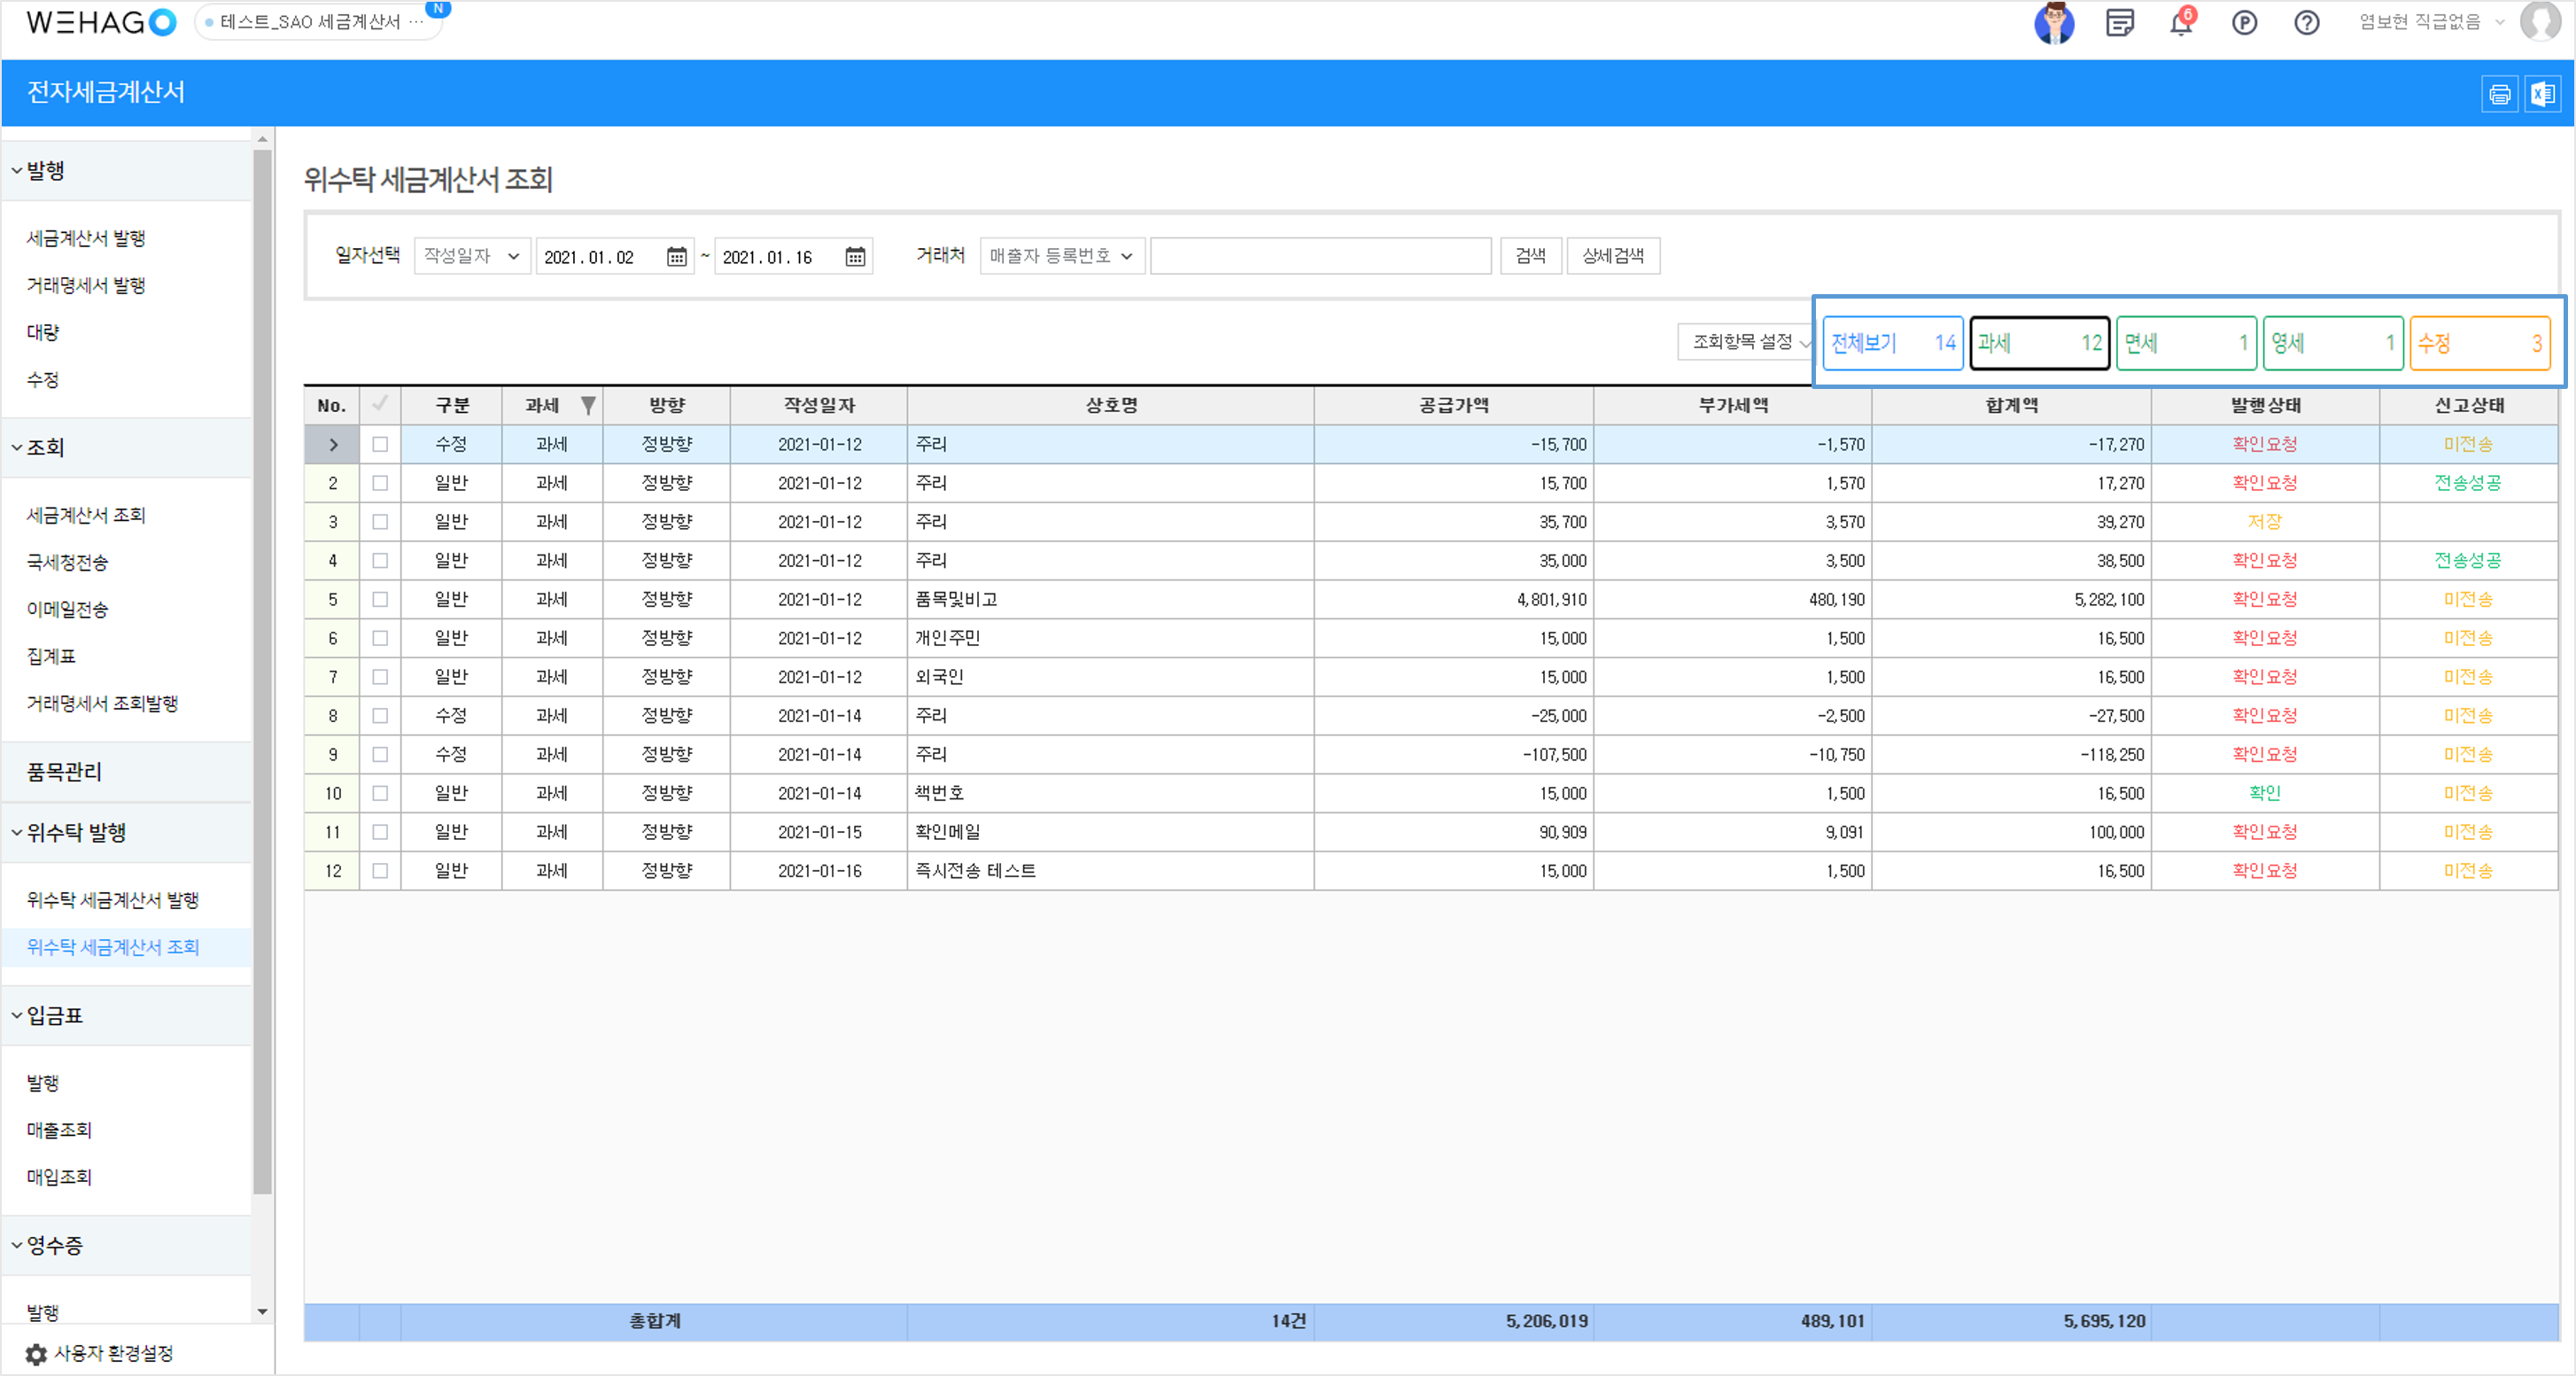The width and height of the screenshot is (2576, 1376).
Task: Check the box for row 10 책번호
Action: click(x=380, y=793)
